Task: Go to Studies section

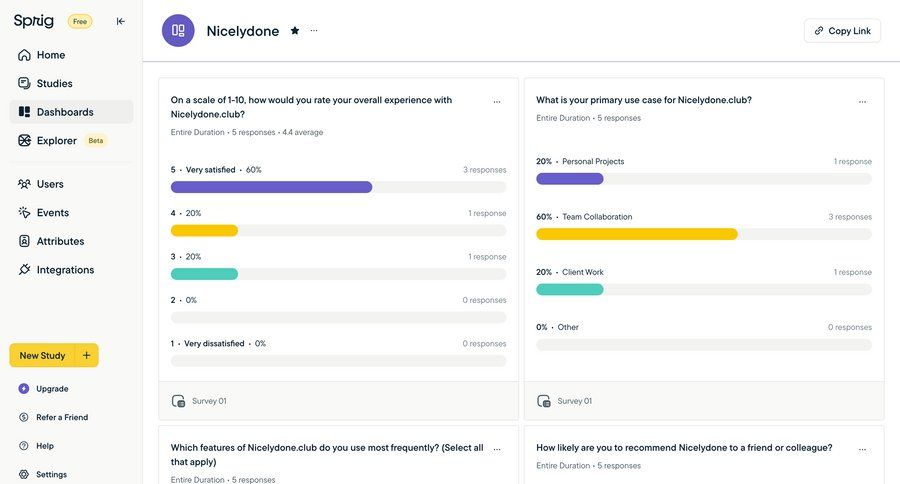Action: [x=54, y=84]
